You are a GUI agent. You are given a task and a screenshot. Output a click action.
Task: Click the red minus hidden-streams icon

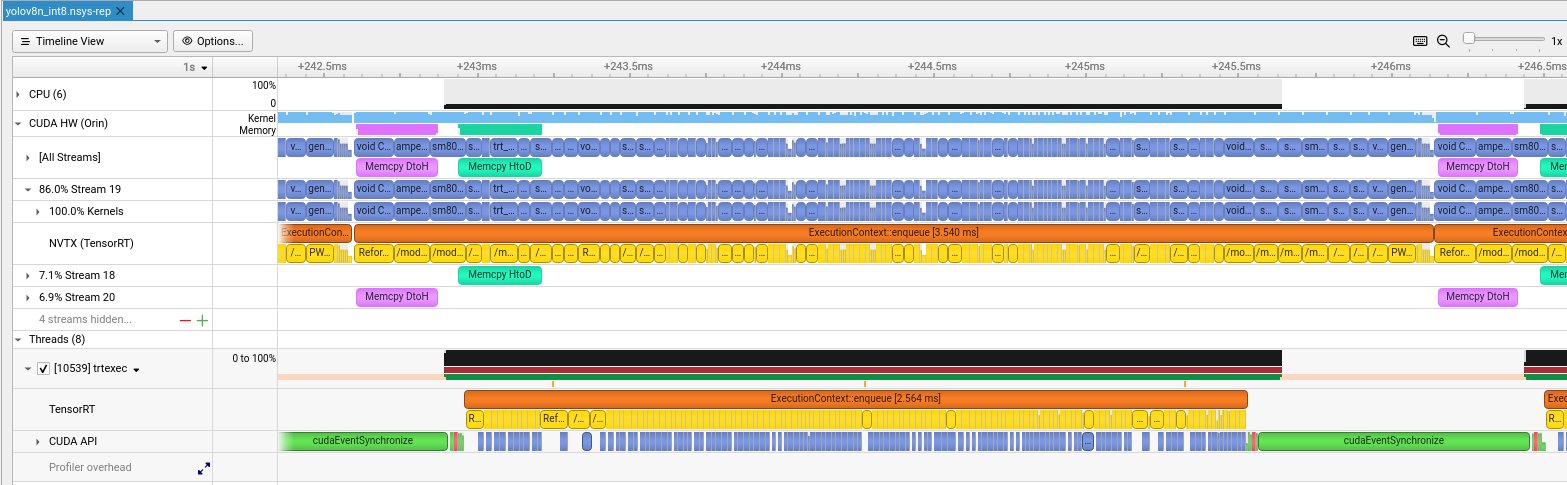(184, 320)
